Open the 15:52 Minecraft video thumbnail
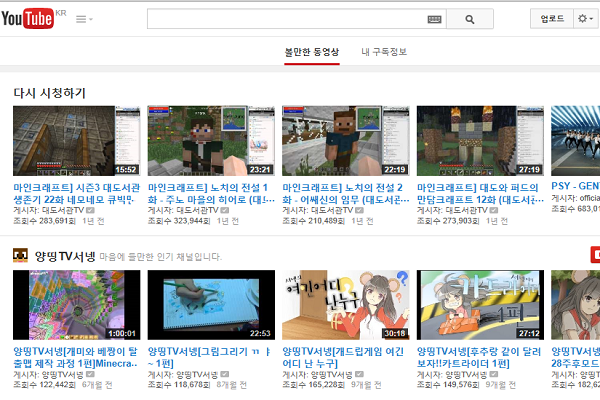600x400 pixels. (77, 141)
